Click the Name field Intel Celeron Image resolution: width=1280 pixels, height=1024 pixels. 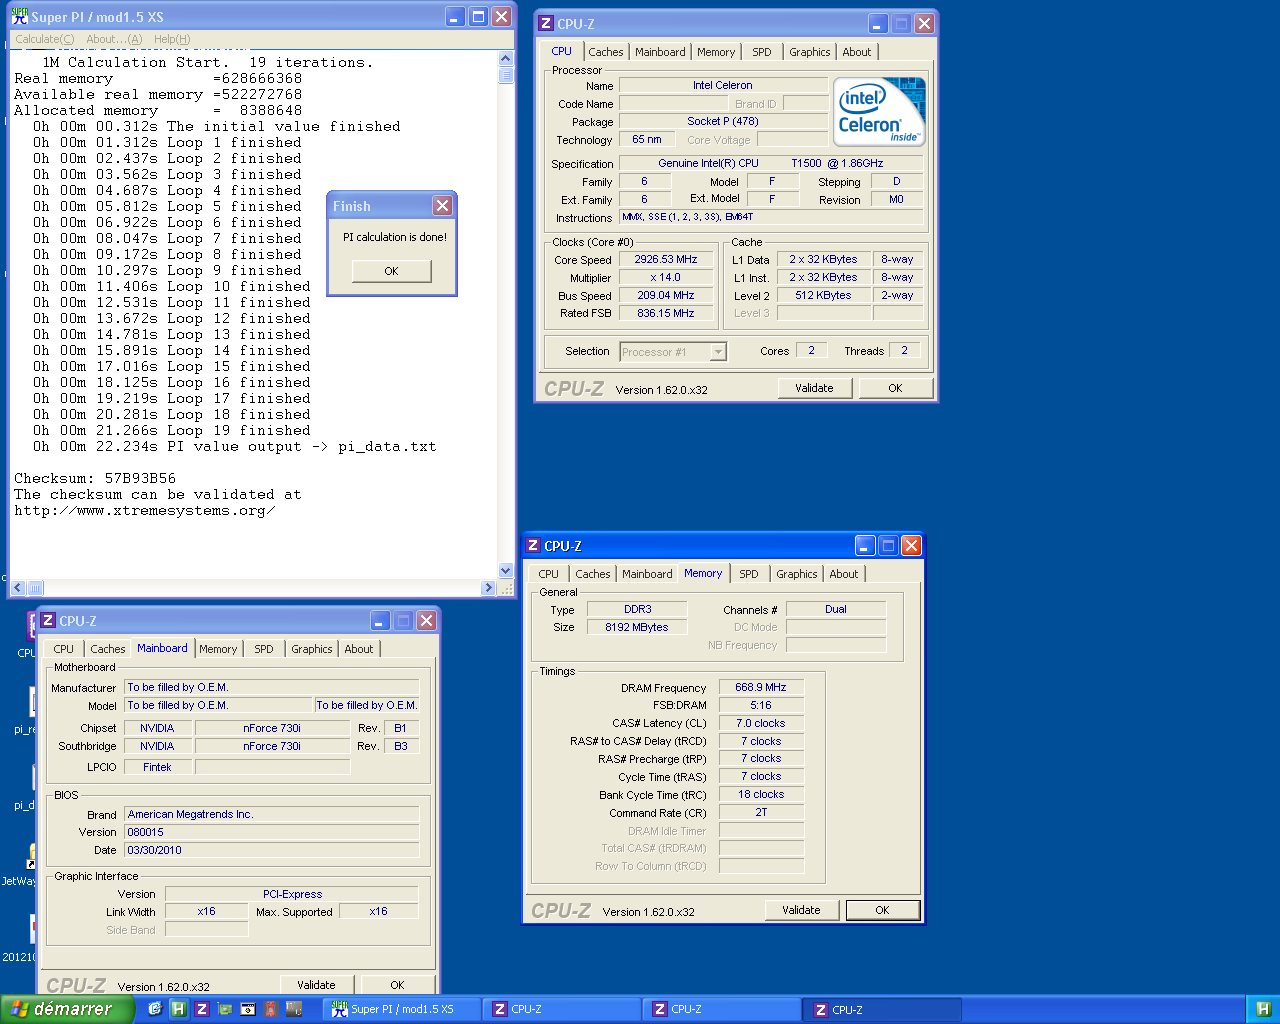point(723,85)
